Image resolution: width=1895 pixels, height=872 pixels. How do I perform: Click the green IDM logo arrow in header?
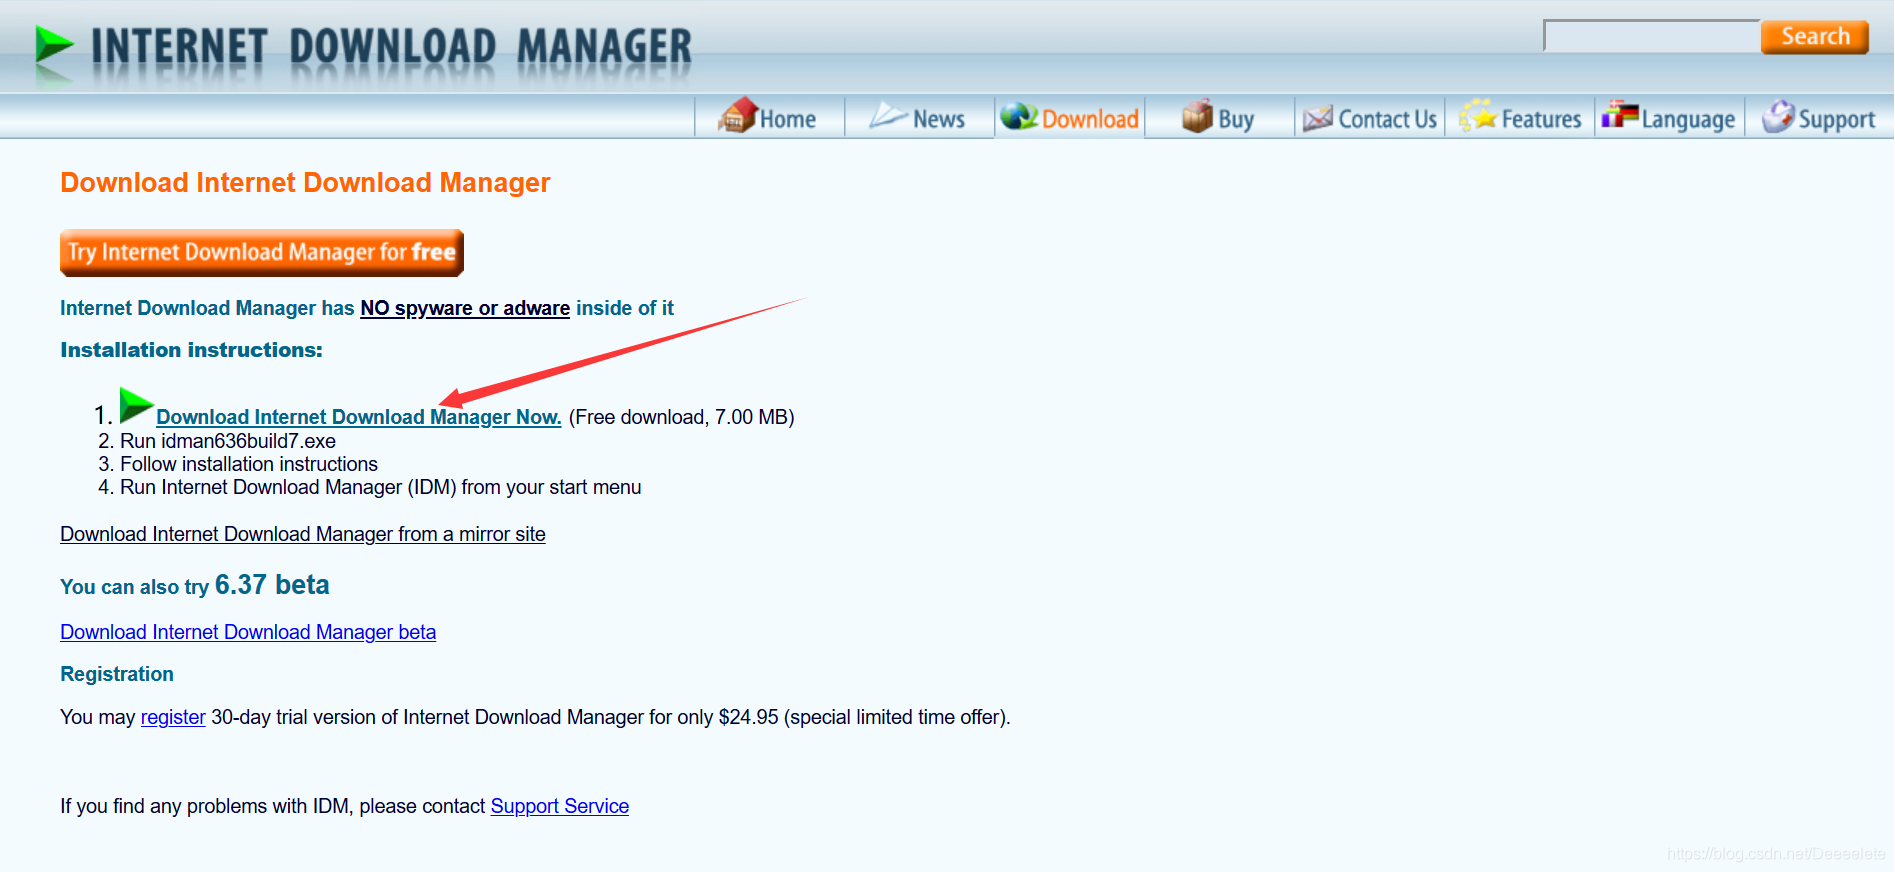point(54,45)
